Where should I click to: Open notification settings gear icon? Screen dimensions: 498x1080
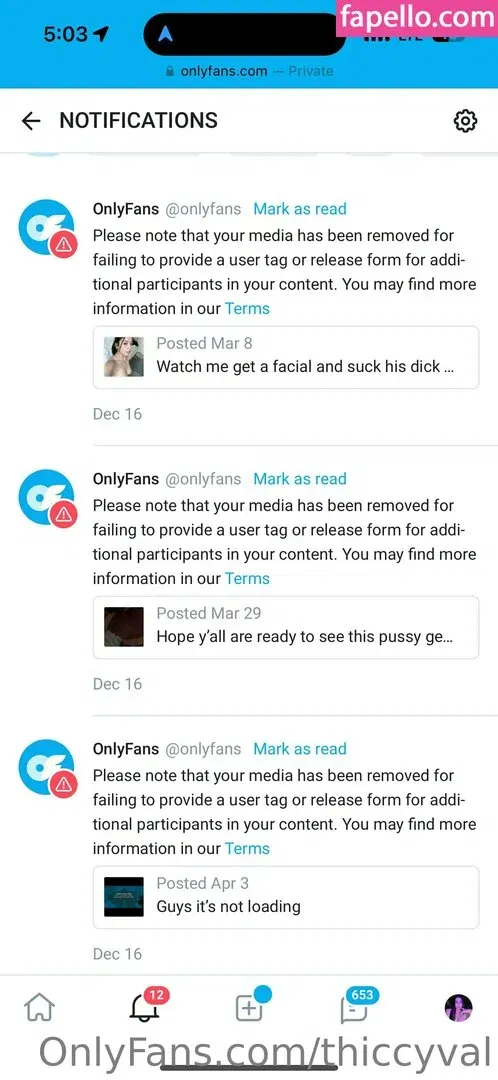click(x=466, y=121)
